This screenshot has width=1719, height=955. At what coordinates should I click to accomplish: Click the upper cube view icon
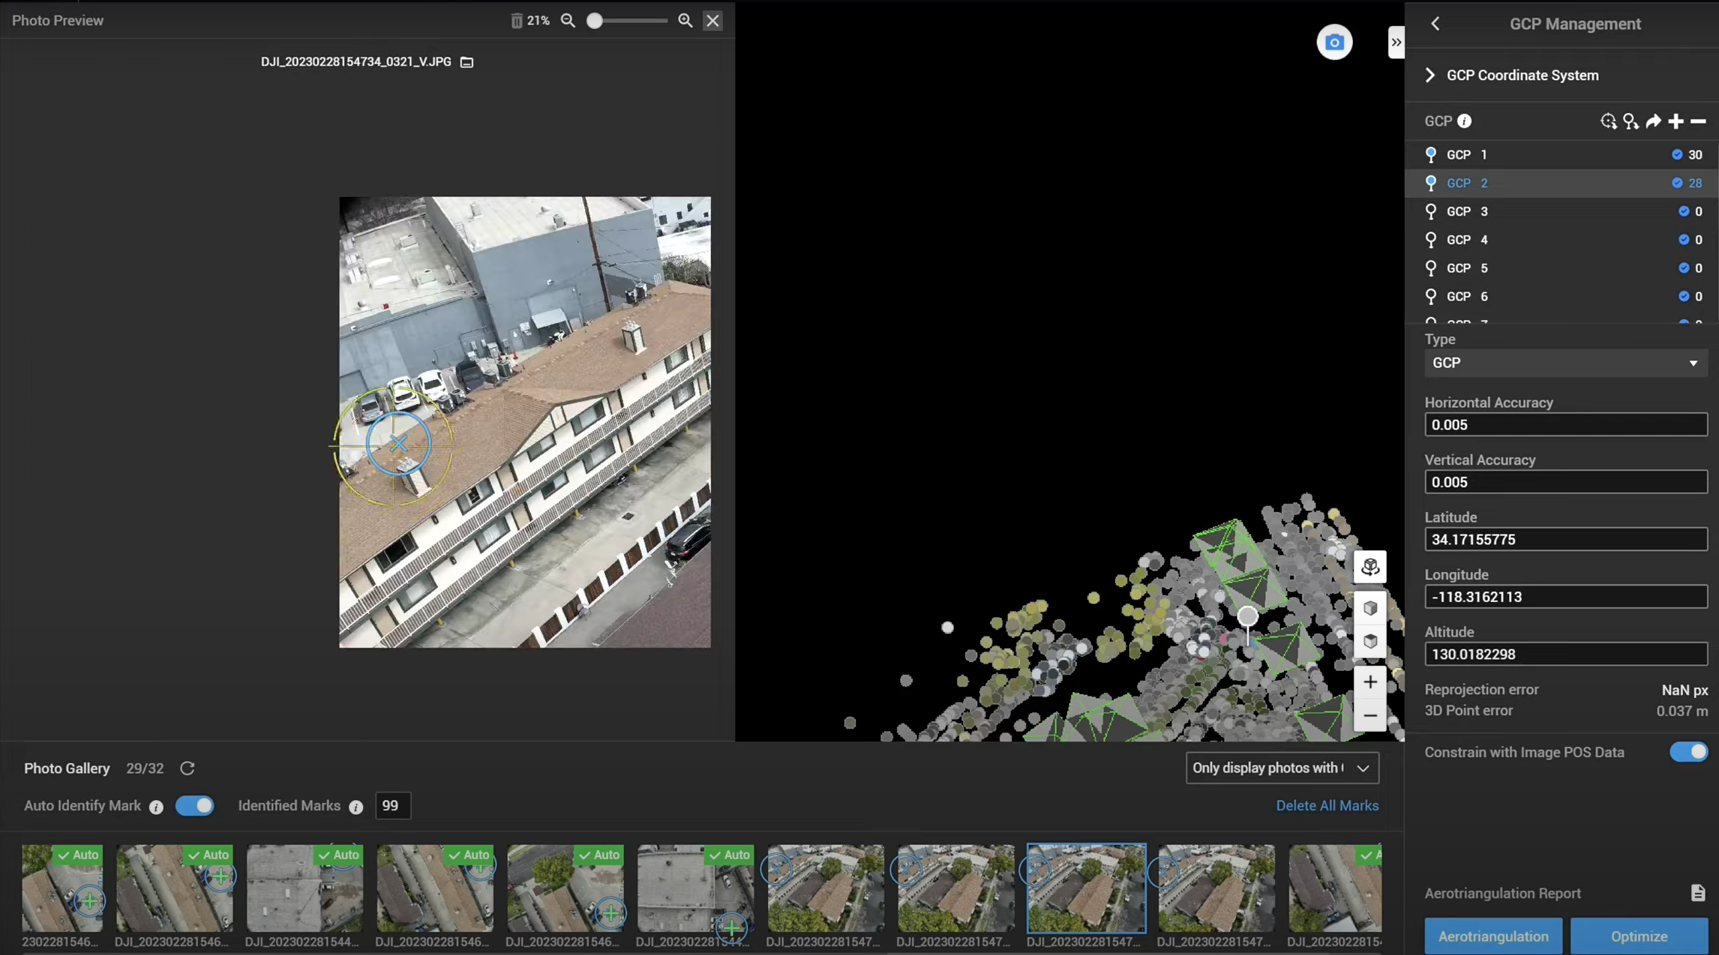[1370, 608]
